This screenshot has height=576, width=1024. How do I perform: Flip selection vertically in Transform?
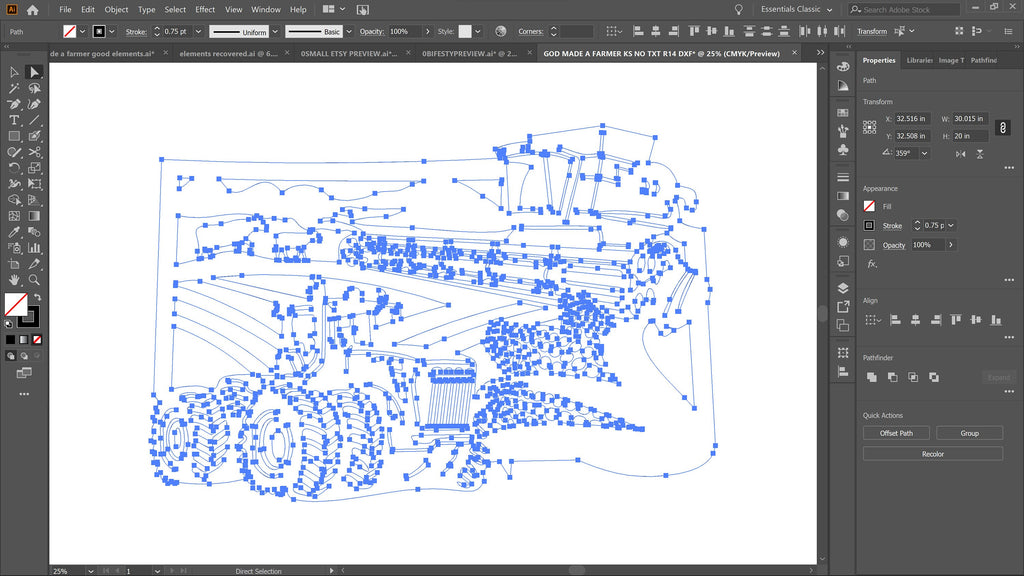(x=980, y=153)
